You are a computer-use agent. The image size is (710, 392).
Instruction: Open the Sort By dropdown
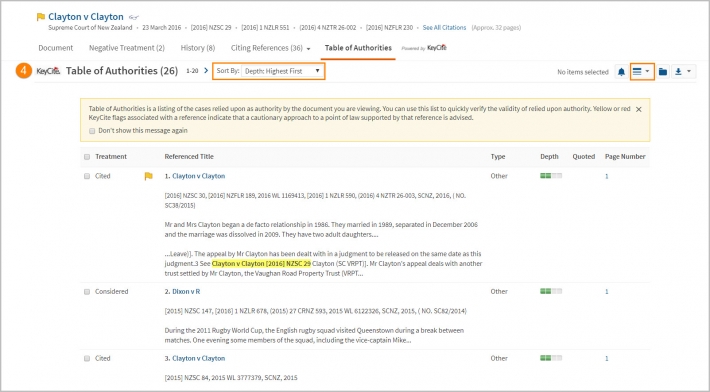coord(282,71)
